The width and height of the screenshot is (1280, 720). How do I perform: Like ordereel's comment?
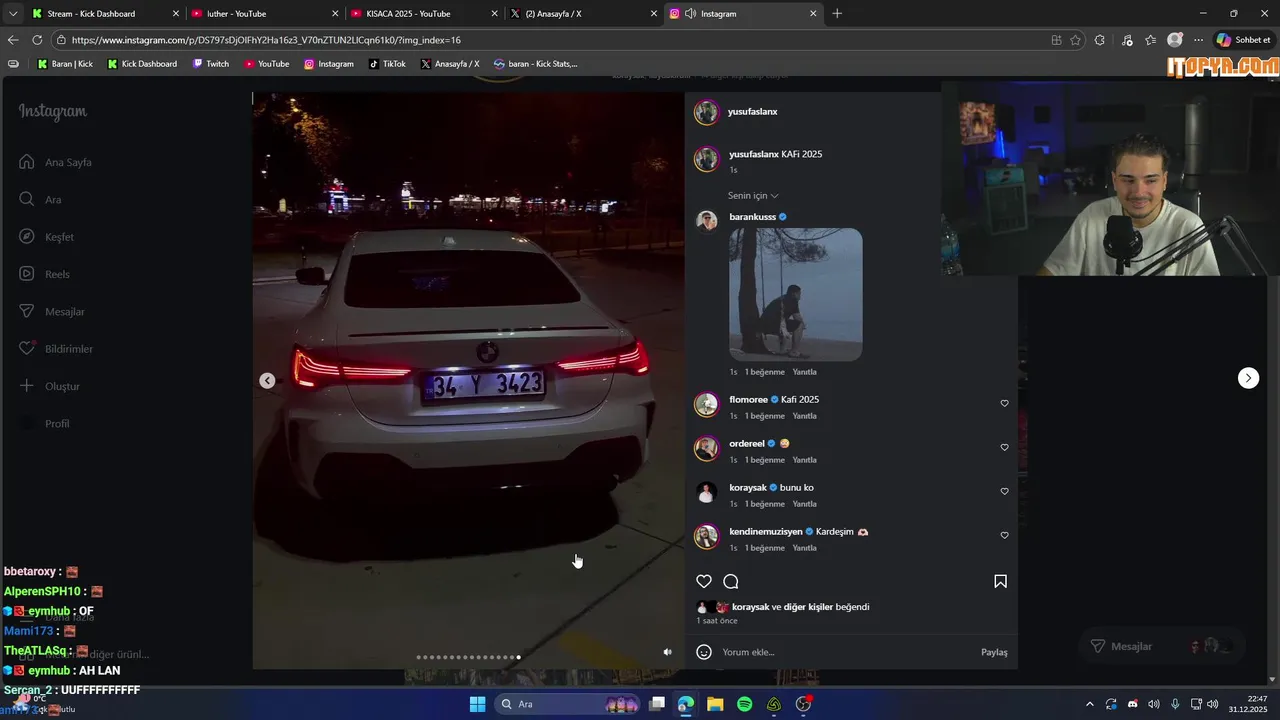(x=1004, y=447)
